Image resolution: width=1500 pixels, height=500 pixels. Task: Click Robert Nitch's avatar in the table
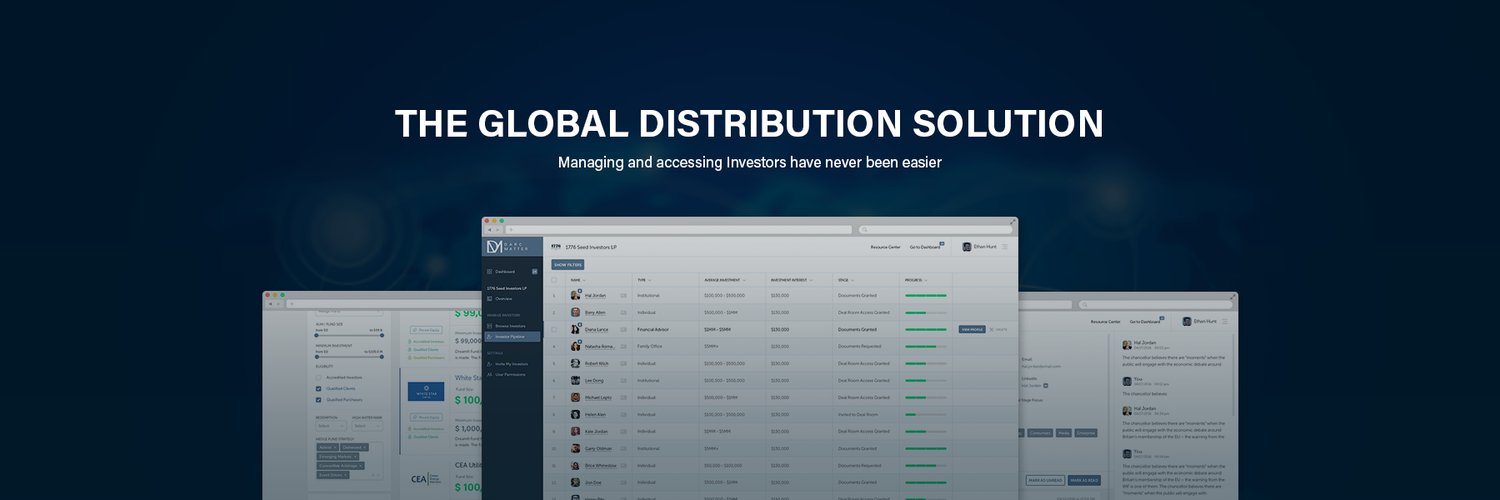[x=576, y=363]
